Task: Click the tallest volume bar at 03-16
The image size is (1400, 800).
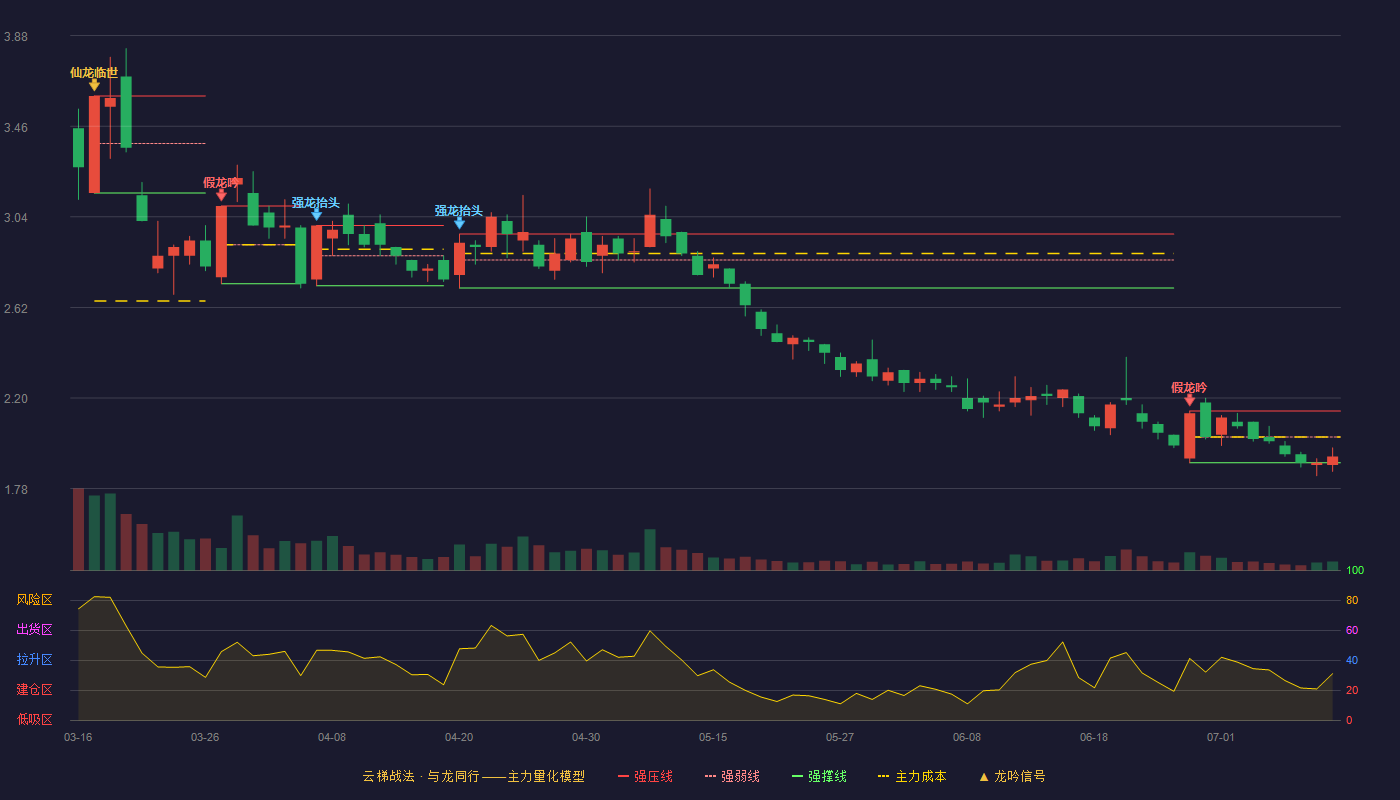Action: (78, 529)
